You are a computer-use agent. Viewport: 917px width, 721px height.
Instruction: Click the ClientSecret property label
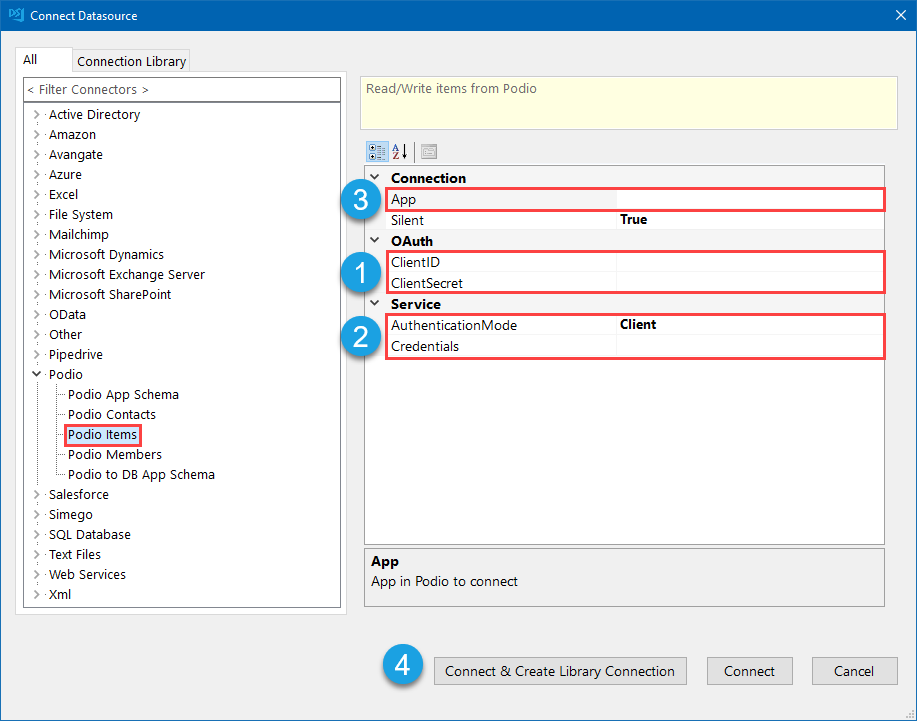[426, 284]
